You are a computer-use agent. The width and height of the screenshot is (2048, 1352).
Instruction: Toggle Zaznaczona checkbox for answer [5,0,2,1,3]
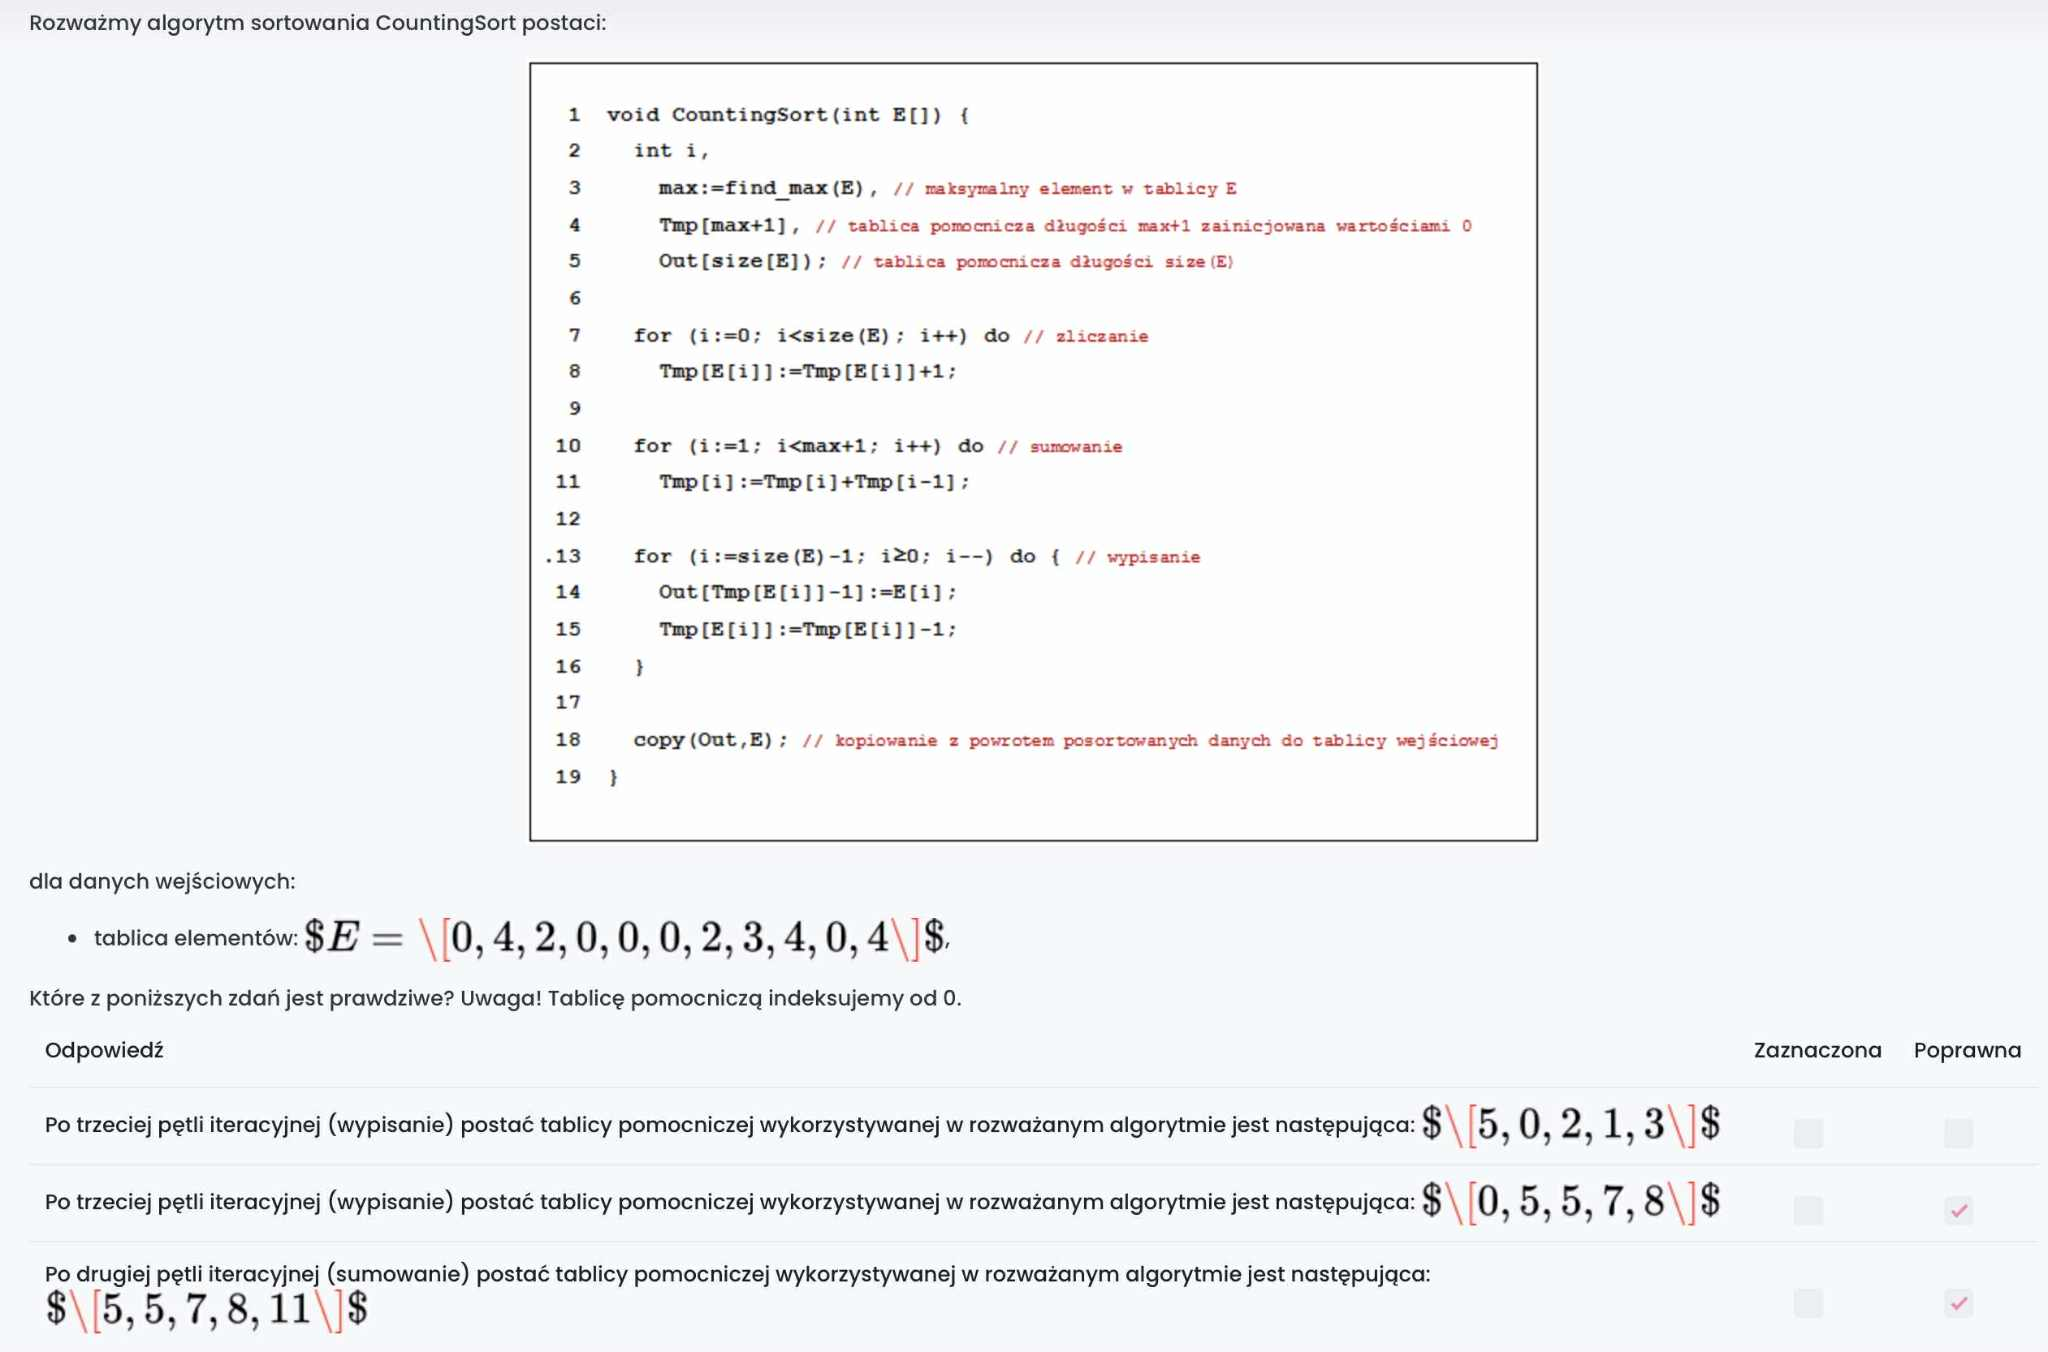[1807, 1132]
